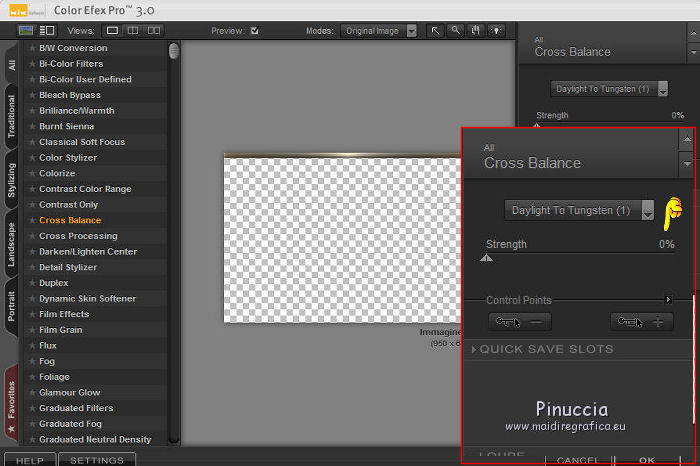
Task: Open Daylight To Tungsten dropdown in small top panel
Action: point(609,89)
